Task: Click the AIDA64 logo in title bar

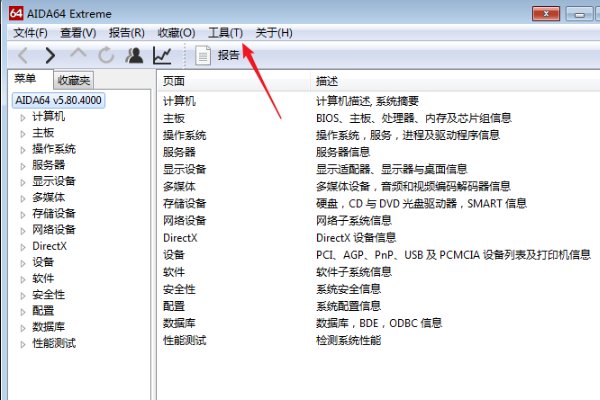Action: pos(16,13)
